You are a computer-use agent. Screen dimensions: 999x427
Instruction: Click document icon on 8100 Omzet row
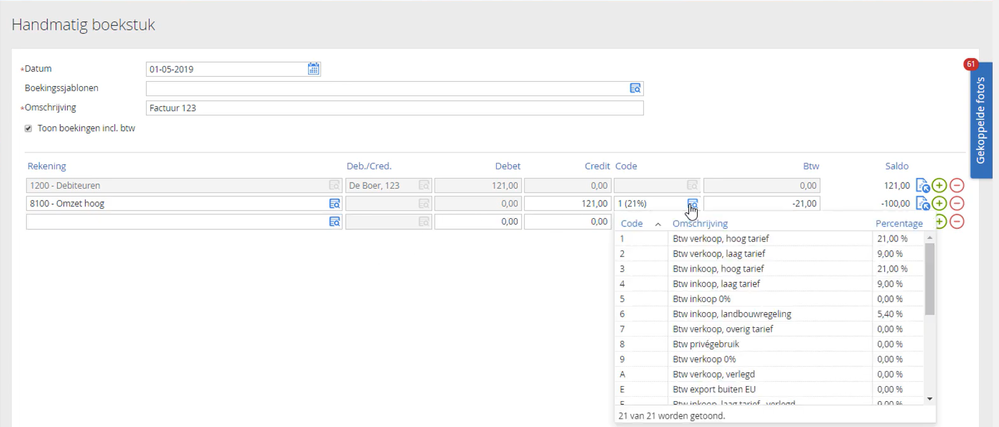click(923, 203)
